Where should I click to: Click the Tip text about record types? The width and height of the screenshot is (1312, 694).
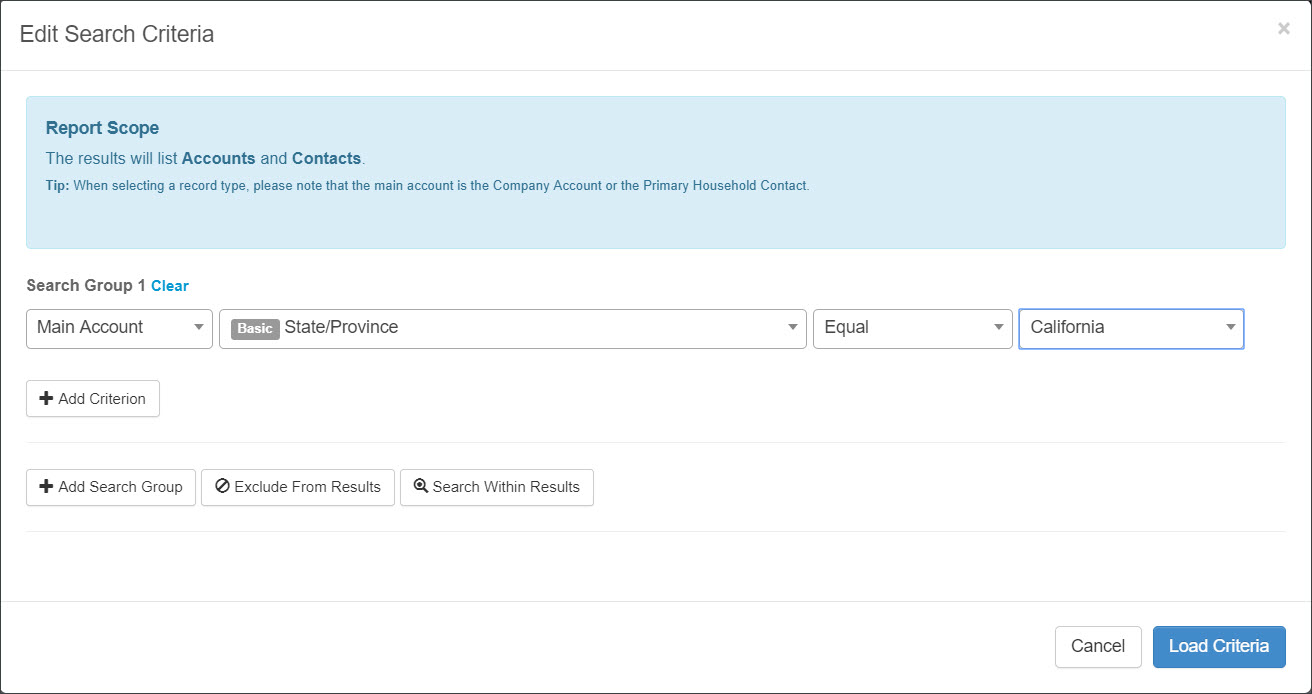[428, 186]
